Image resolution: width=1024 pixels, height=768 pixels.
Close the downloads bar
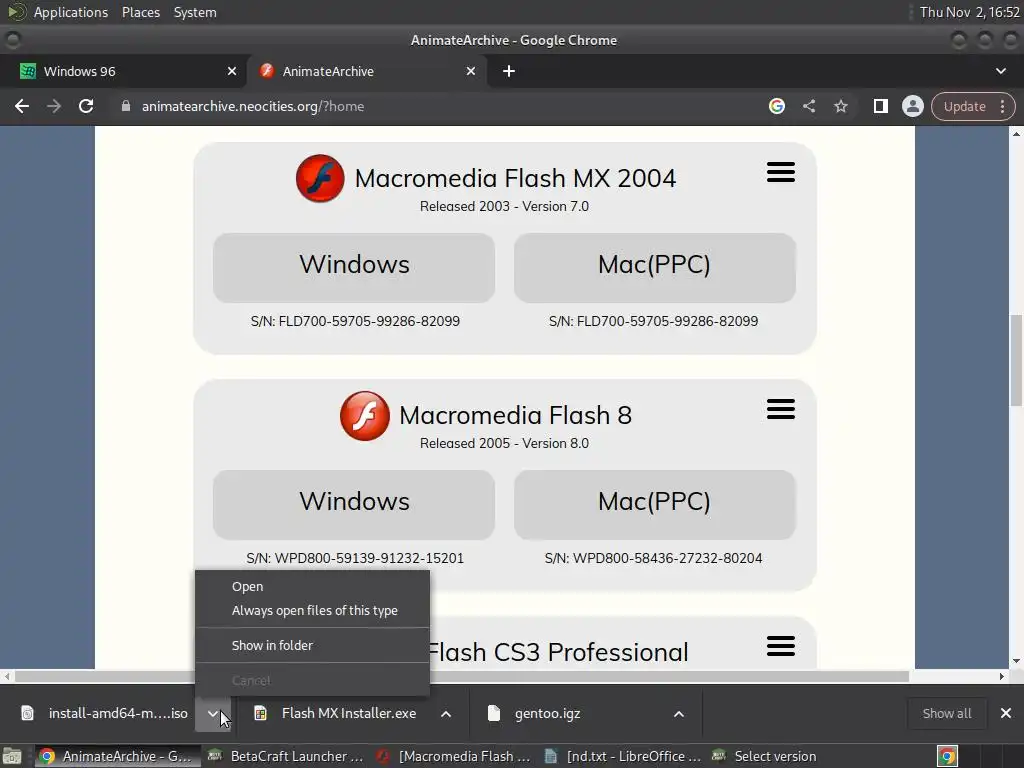[x=1006, y=713]
